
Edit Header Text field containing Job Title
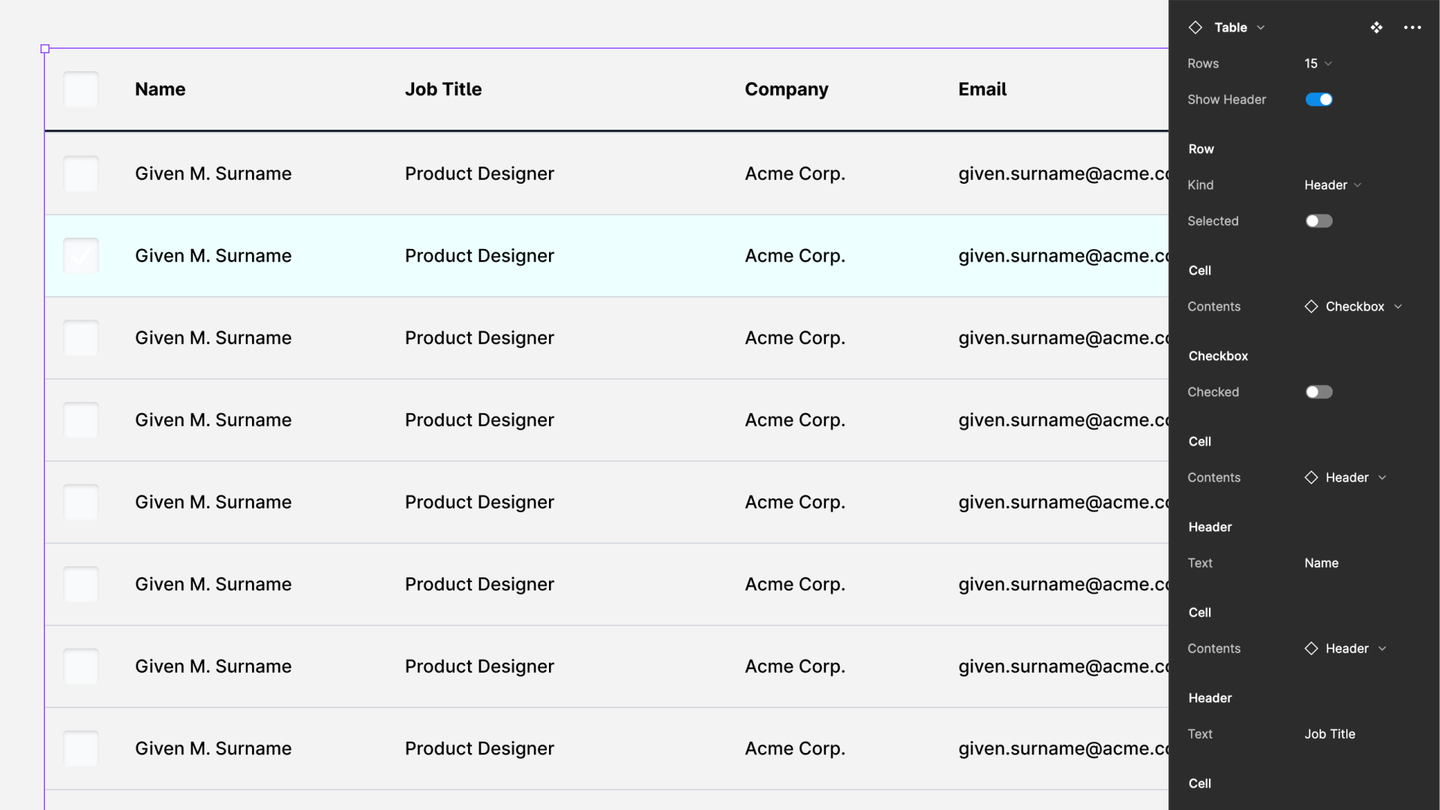click(x=1329, y=734)
